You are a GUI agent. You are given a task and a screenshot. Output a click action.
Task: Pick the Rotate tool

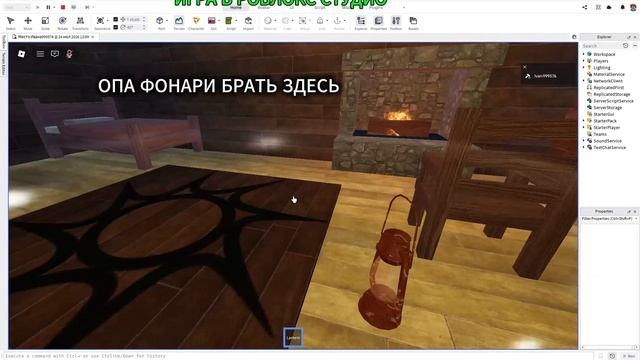[62, 22]
